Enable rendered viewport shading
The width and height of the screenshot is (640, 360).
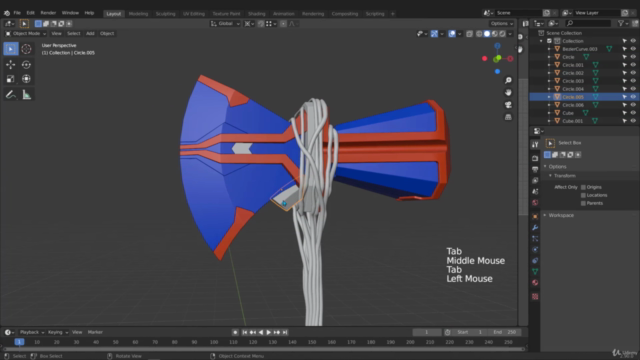click(x=502, y=34)
